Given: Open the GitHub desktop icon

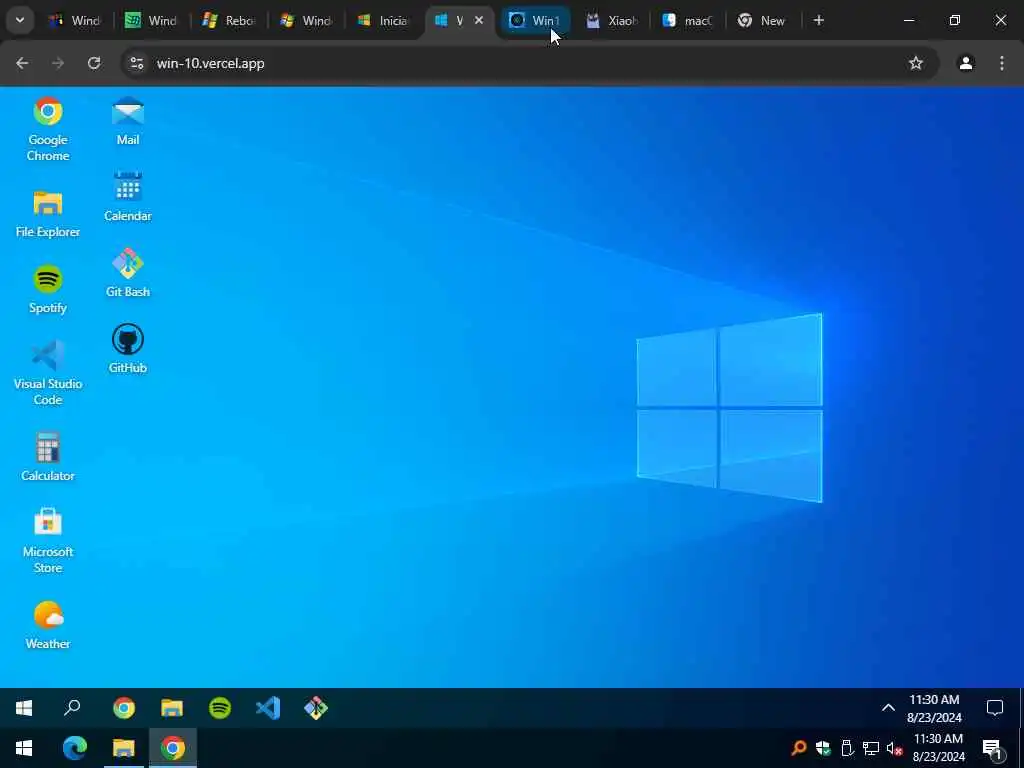Looking at the screenshot, I should click(127, 349).
